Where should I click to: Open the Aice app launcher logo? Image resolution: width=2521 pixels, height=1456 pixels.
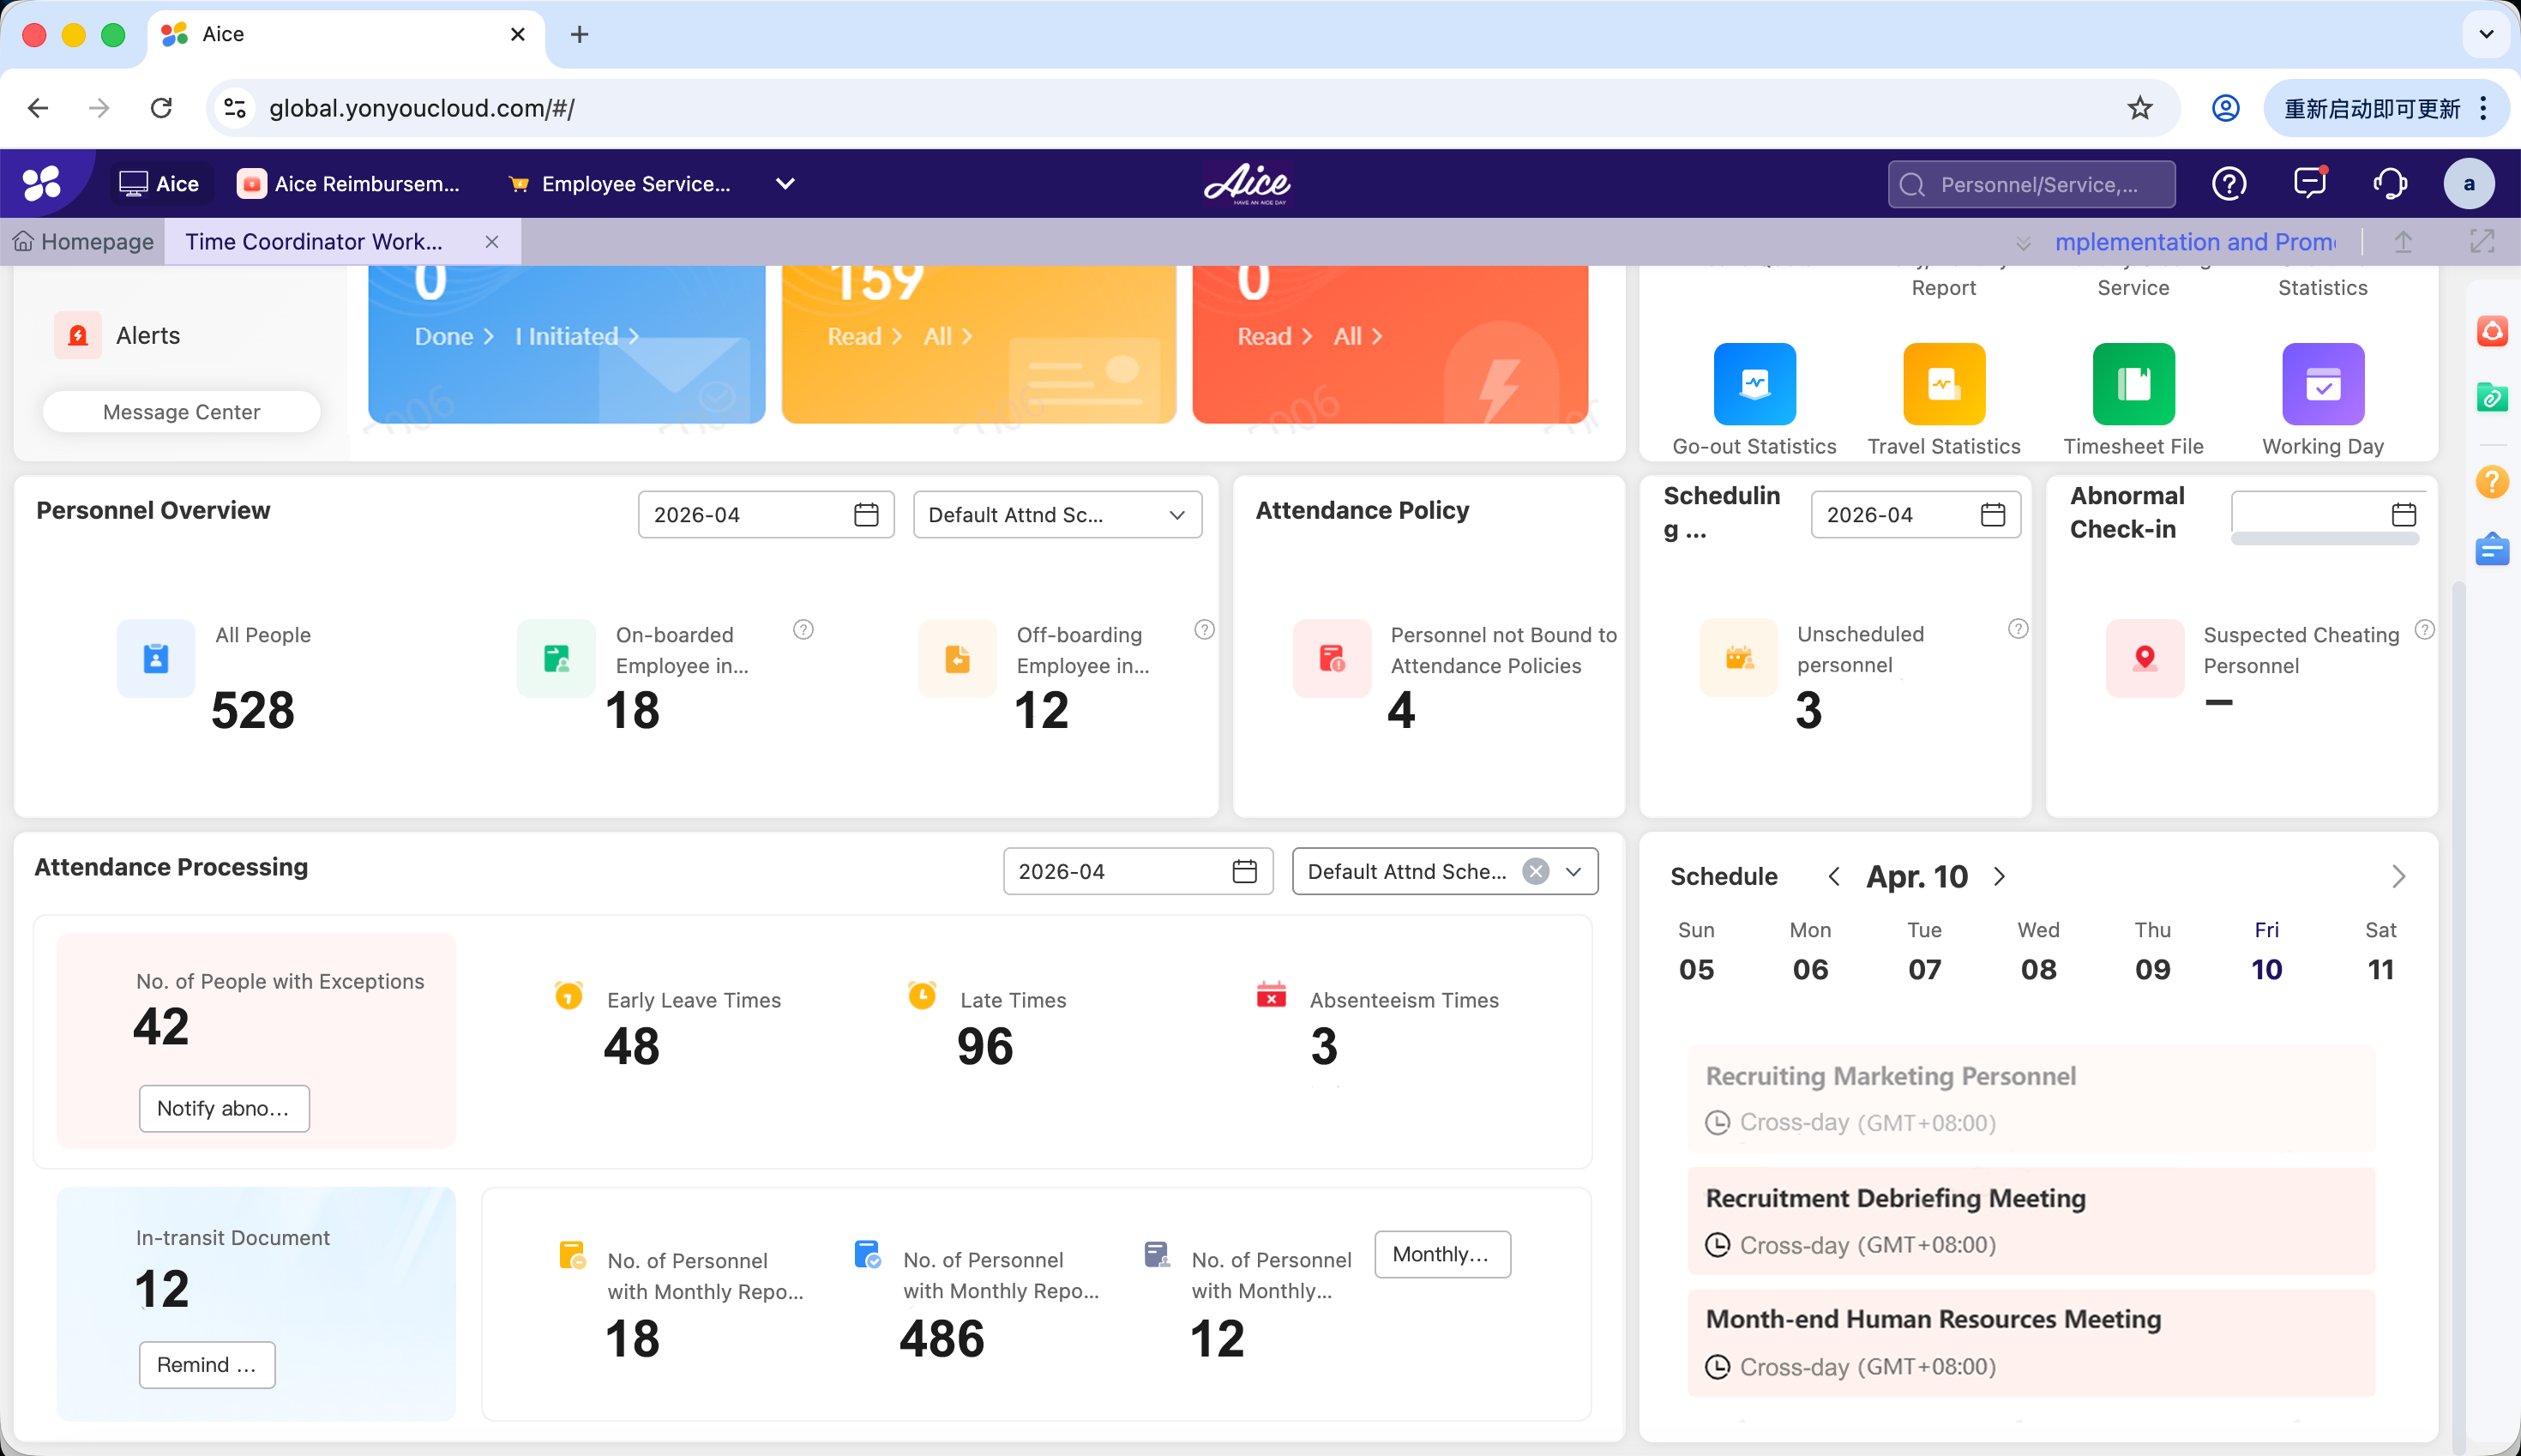point(42,184)
